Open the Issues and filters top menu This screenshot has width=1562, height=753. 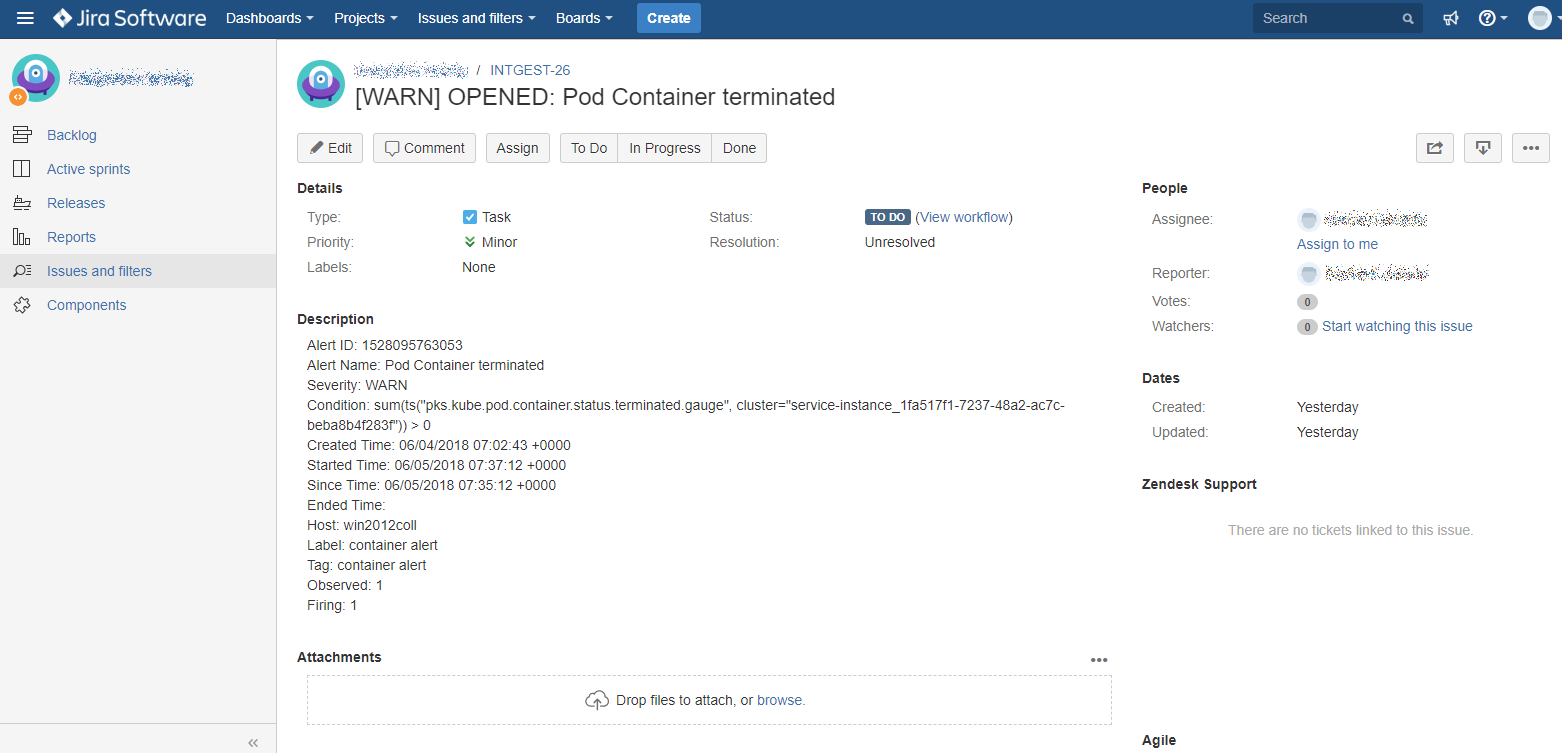[x=476, y=18]
